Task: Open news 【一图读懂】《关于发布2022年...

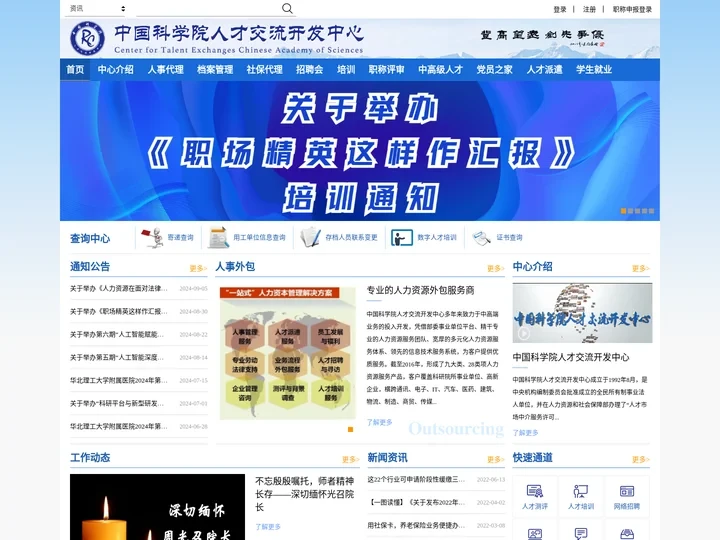Action: (416, 502)
